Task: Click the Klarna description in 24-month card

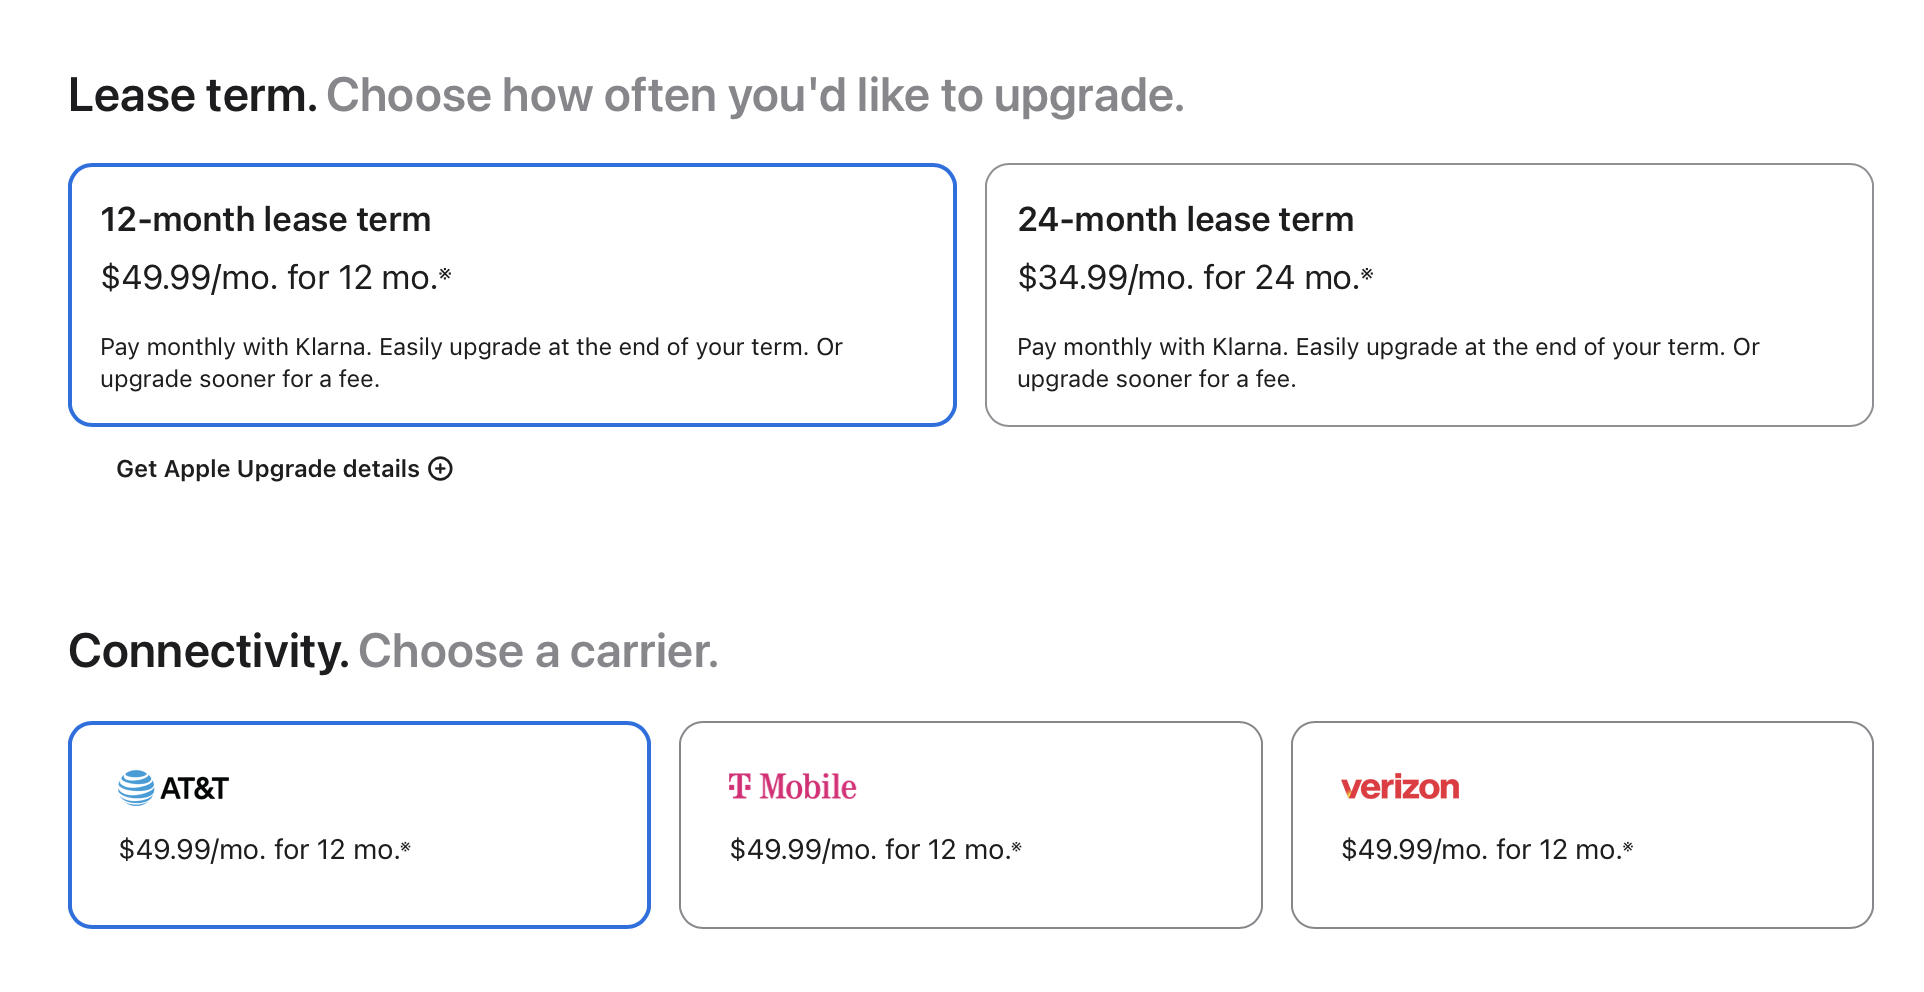Action: (x=1388, y=363)
